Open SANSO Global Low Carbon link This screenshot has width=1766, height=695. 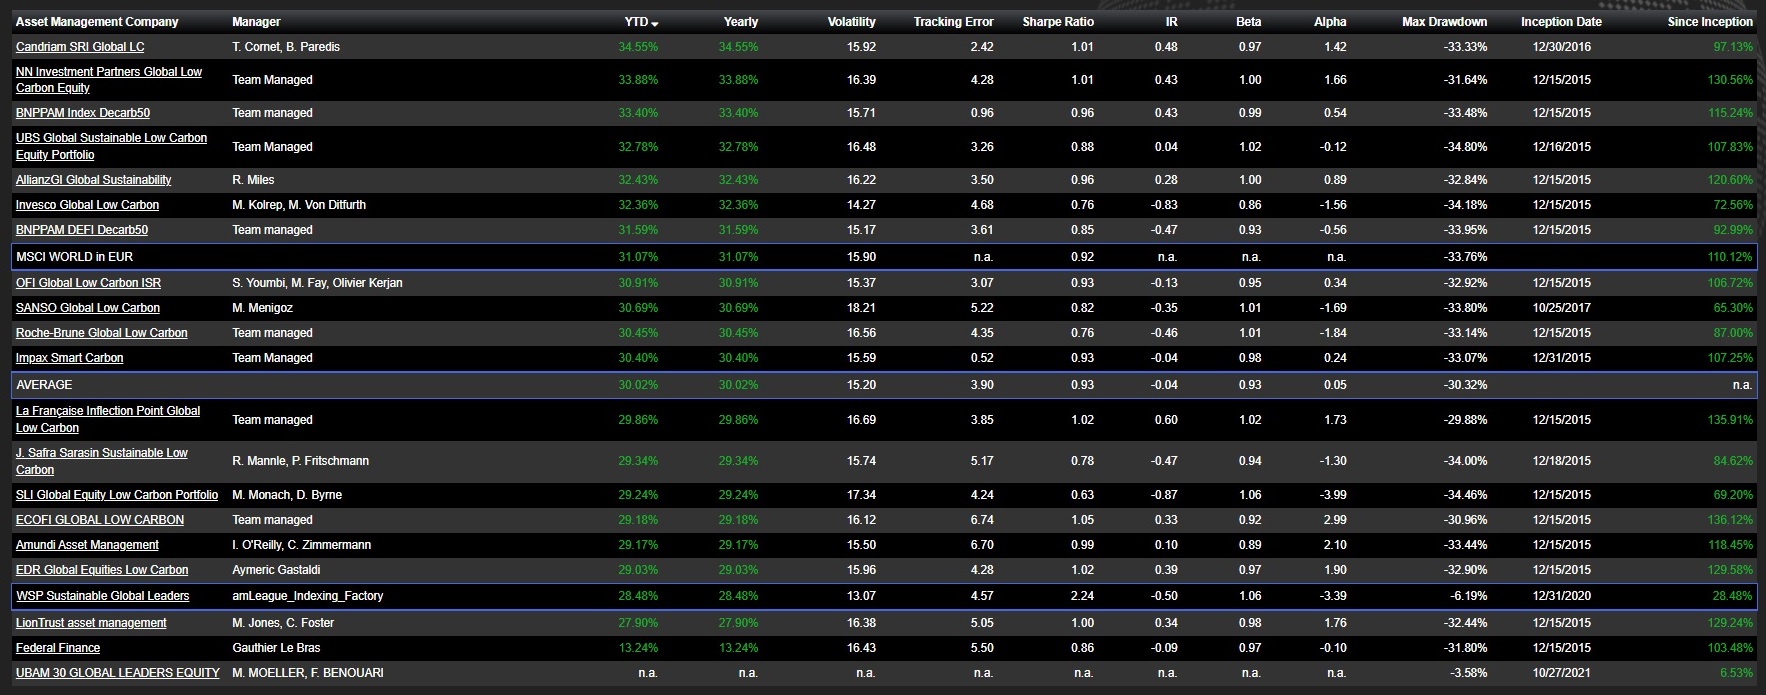88,308
